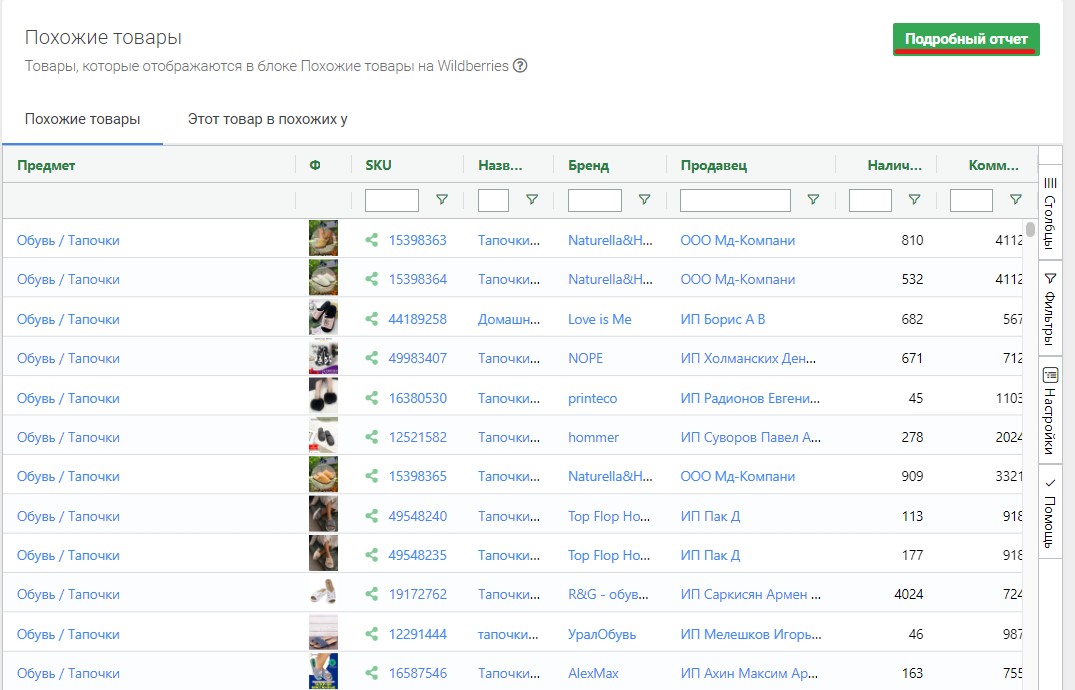Click share icon next to SKU 44189258
Viewport: 1075px width, 690px height.
coord(372,319)
